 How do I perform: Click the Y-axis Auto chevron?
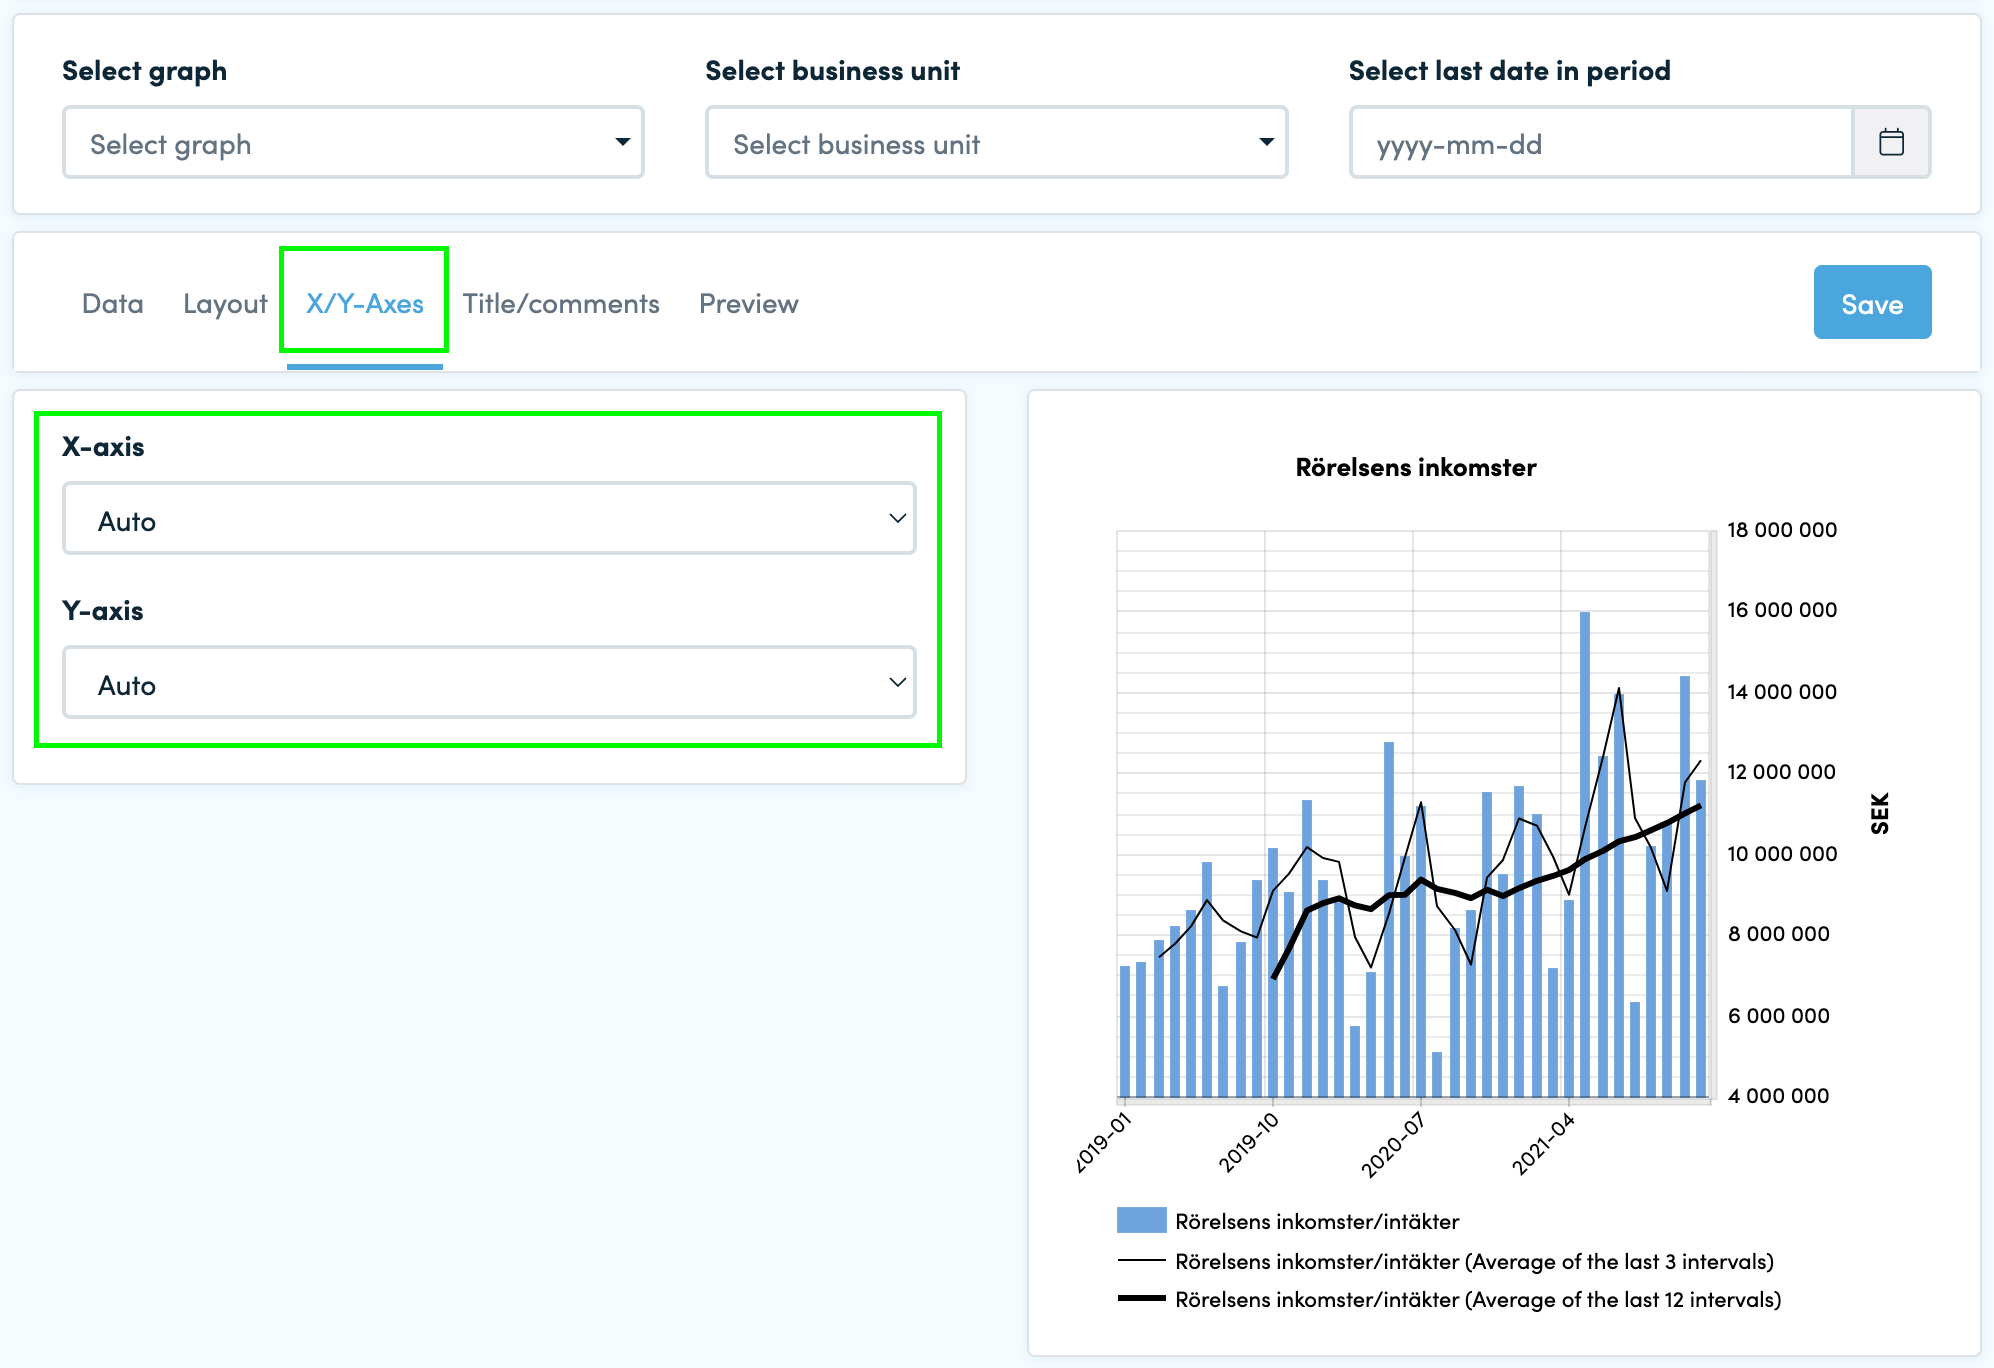[897, 682]
